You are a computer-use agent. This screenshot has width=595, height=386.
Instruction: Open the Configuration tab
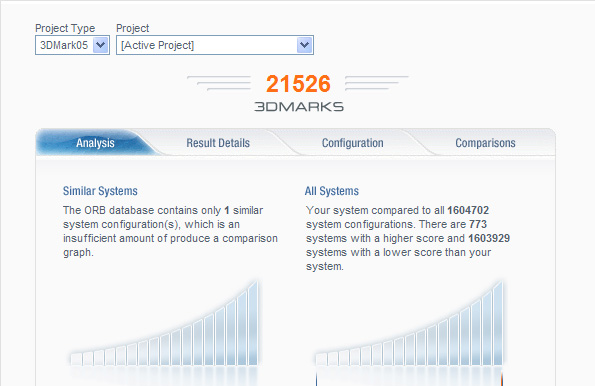coord(353,143)
